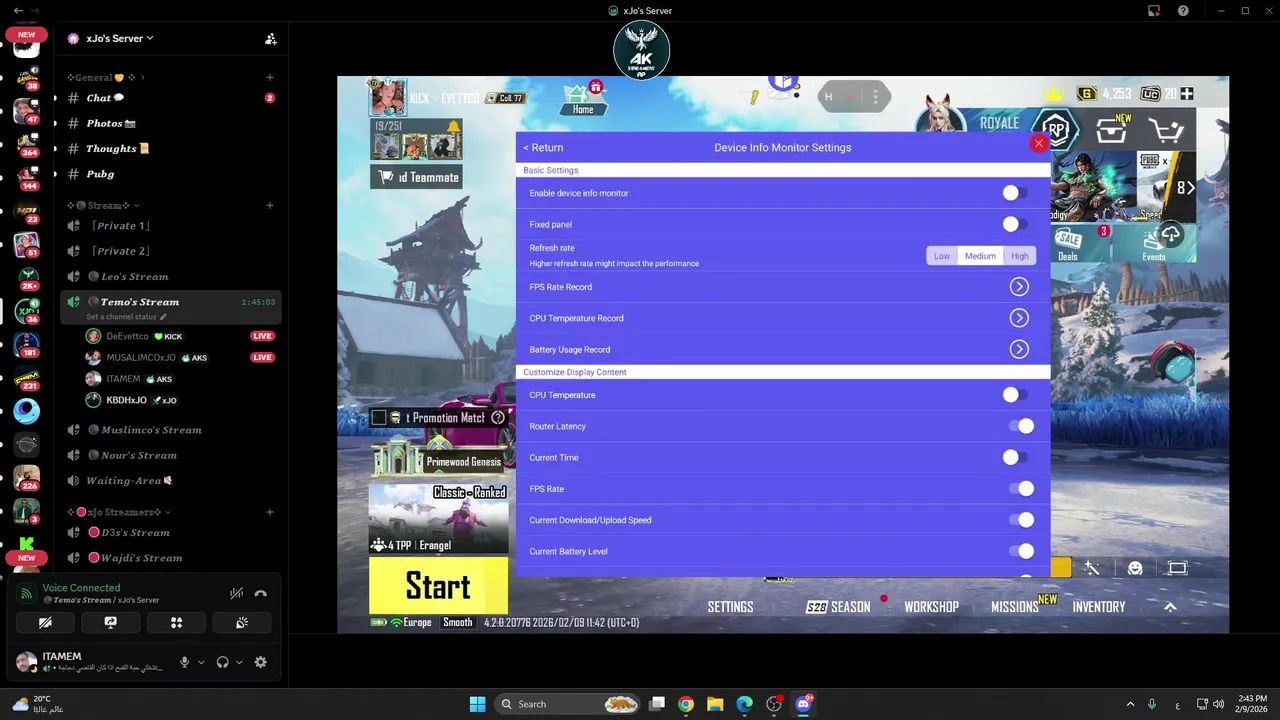Viewport: 1280px width, 720px height.
Task: Open the soundboard icon in voice panel
Action: 241,622
